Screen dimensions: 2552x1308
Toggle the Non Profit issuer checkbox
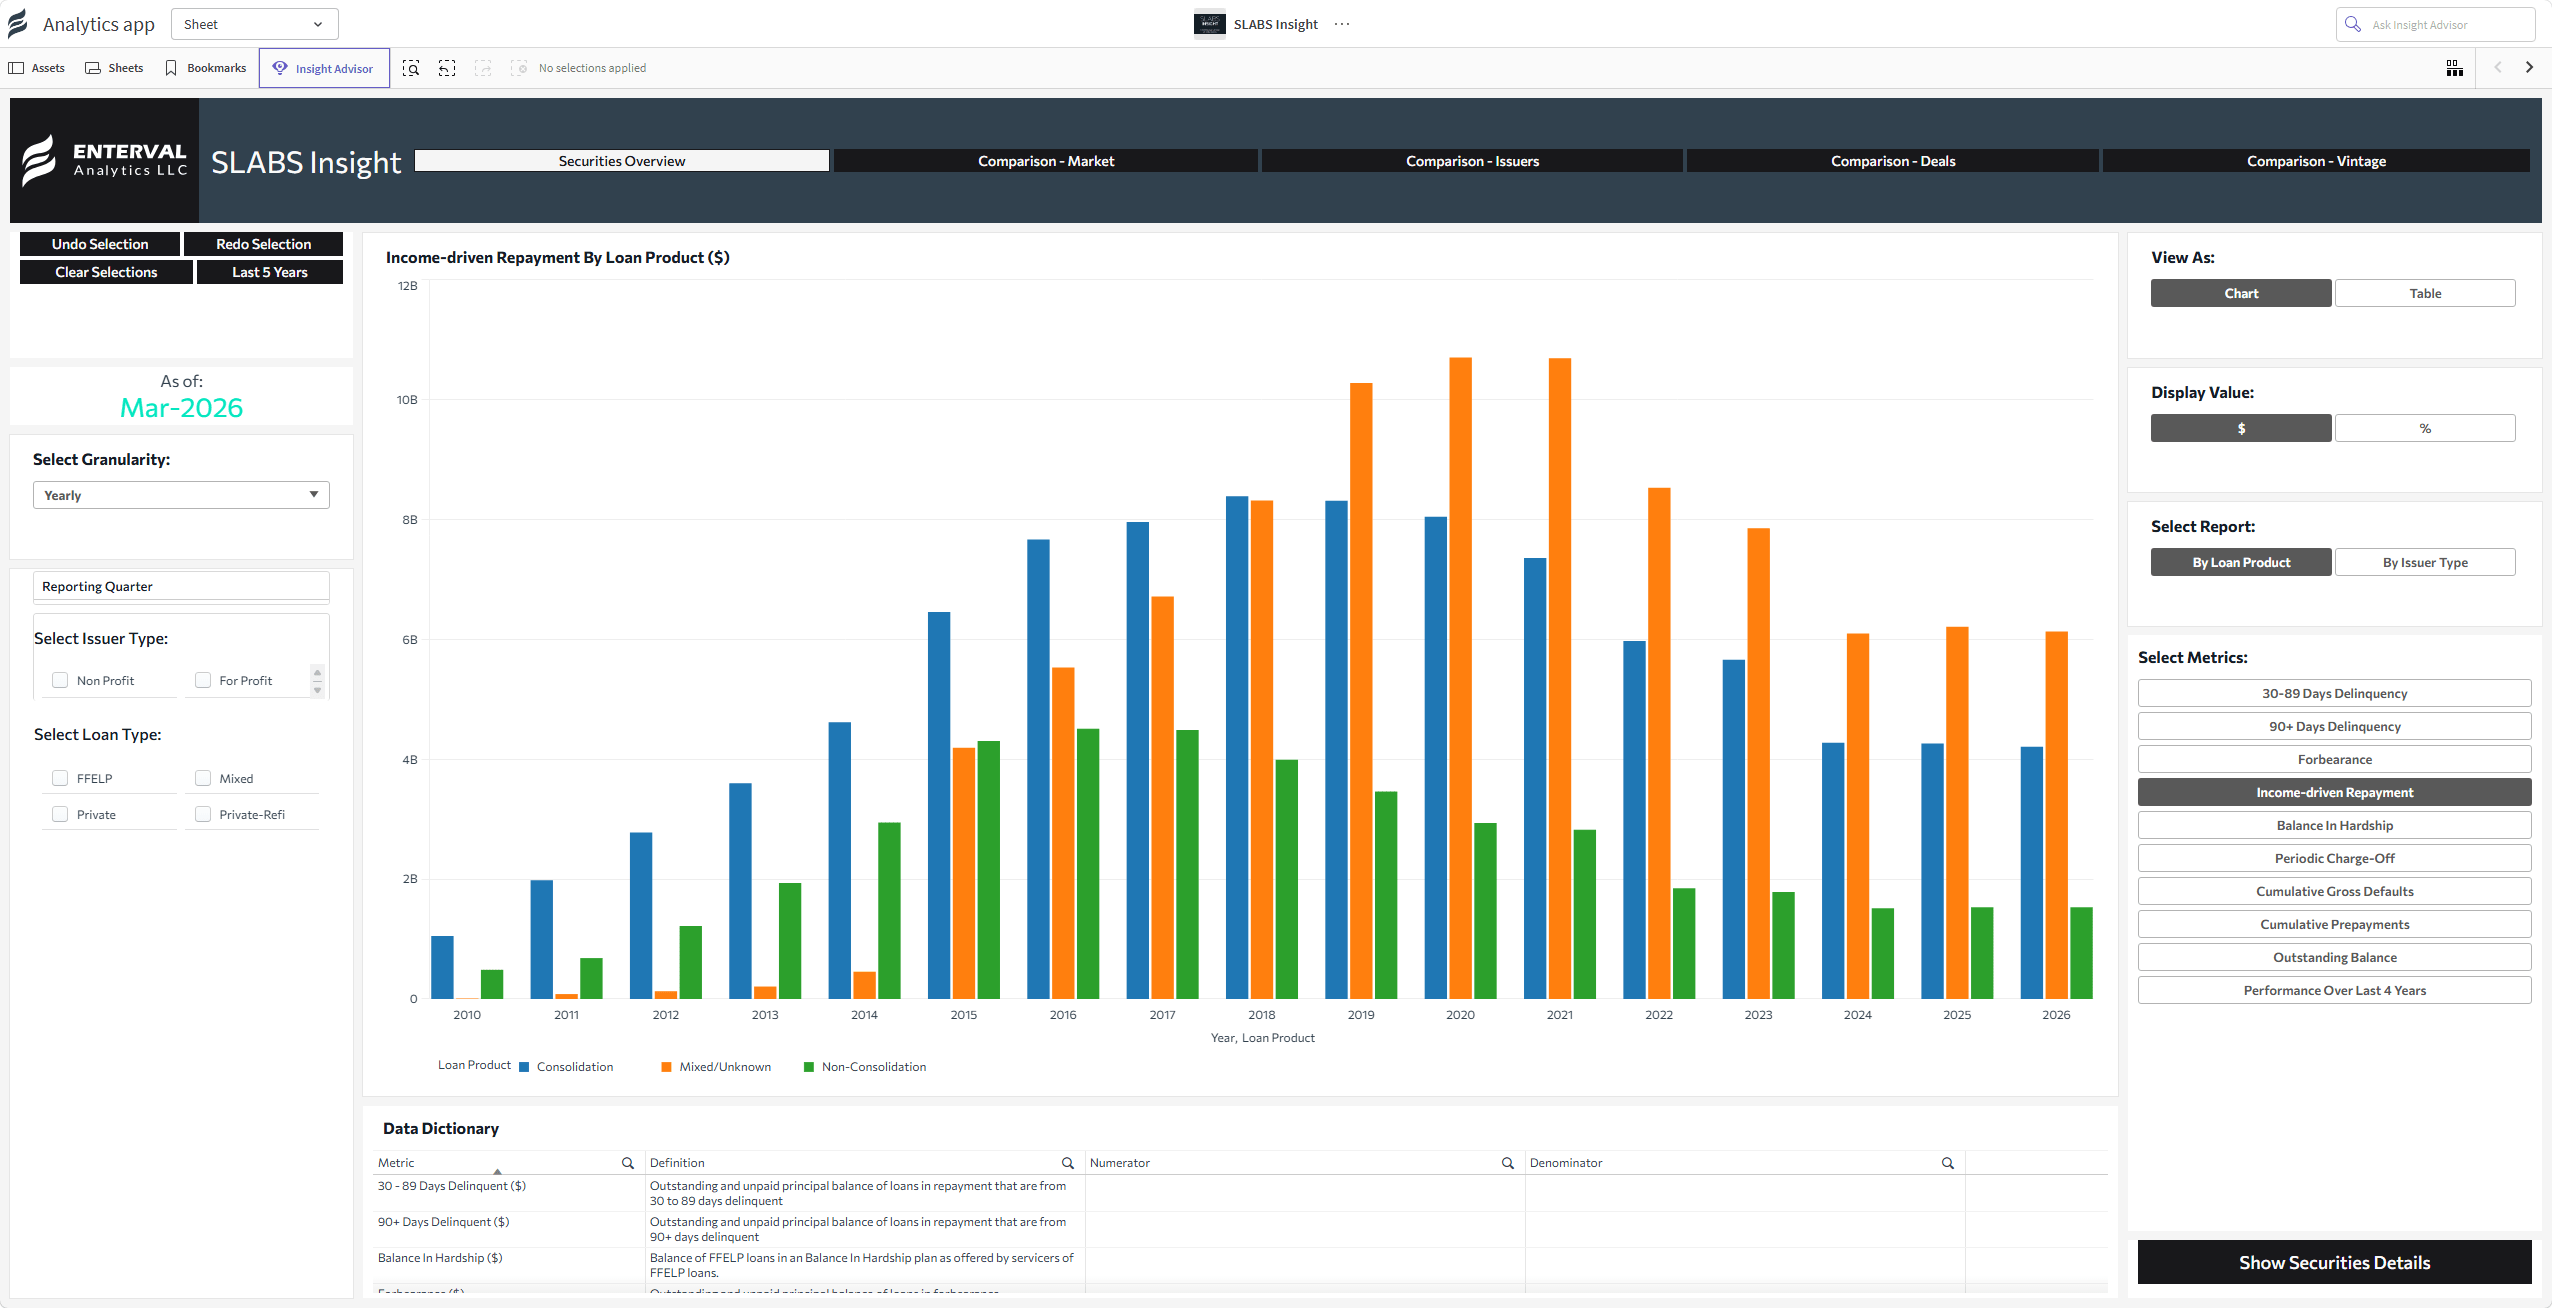click(x=60, y=680)
